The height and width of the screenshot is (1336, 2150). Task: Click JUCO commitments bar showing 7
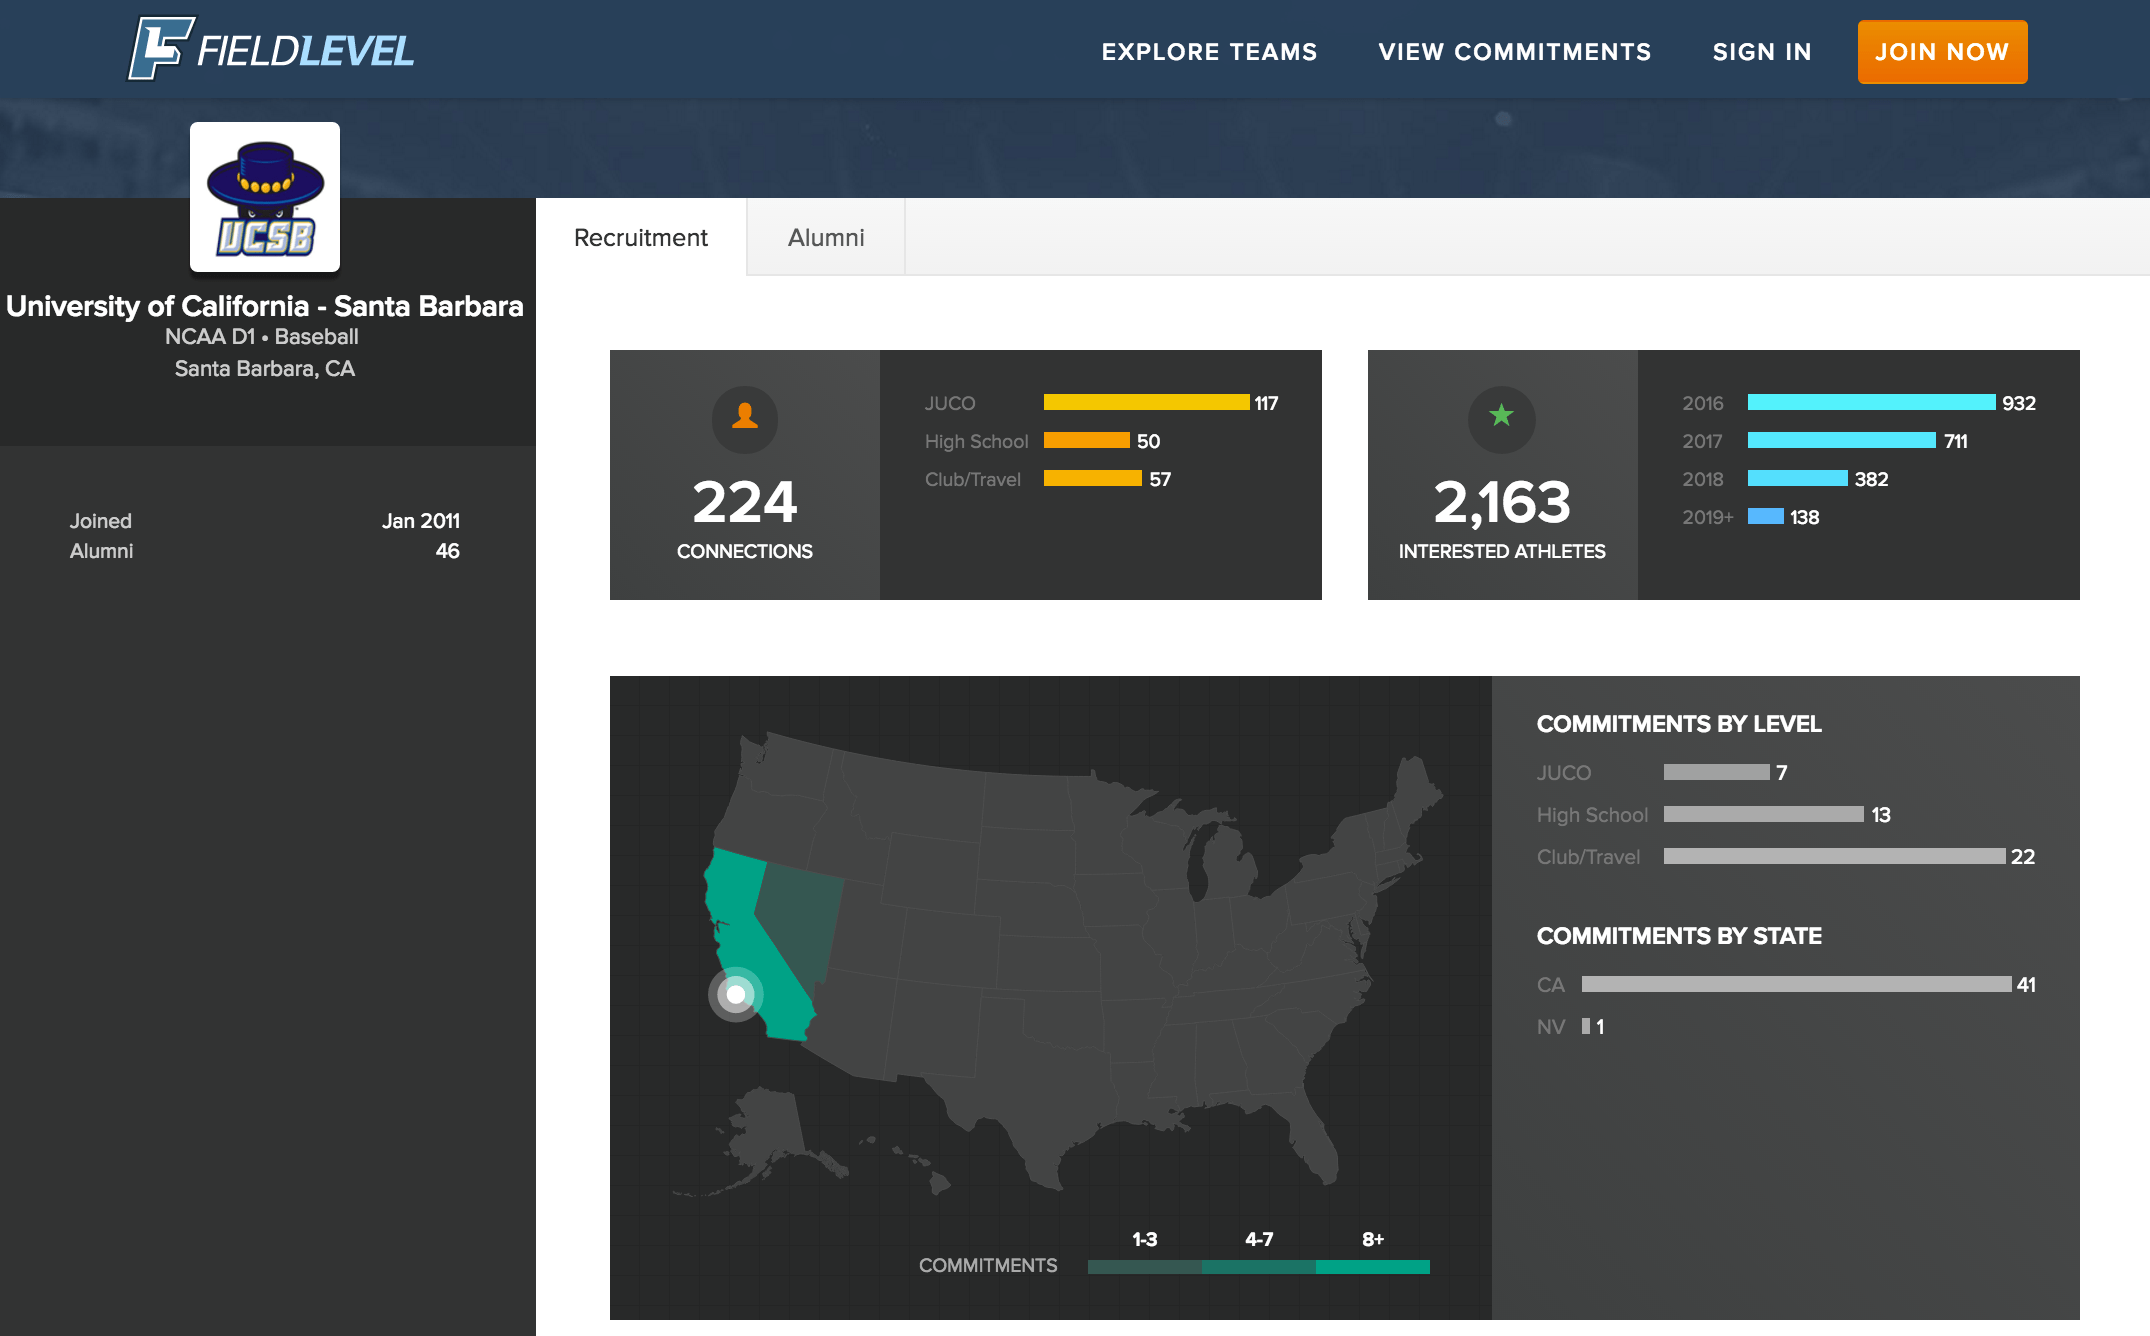tap(1717, 772)
